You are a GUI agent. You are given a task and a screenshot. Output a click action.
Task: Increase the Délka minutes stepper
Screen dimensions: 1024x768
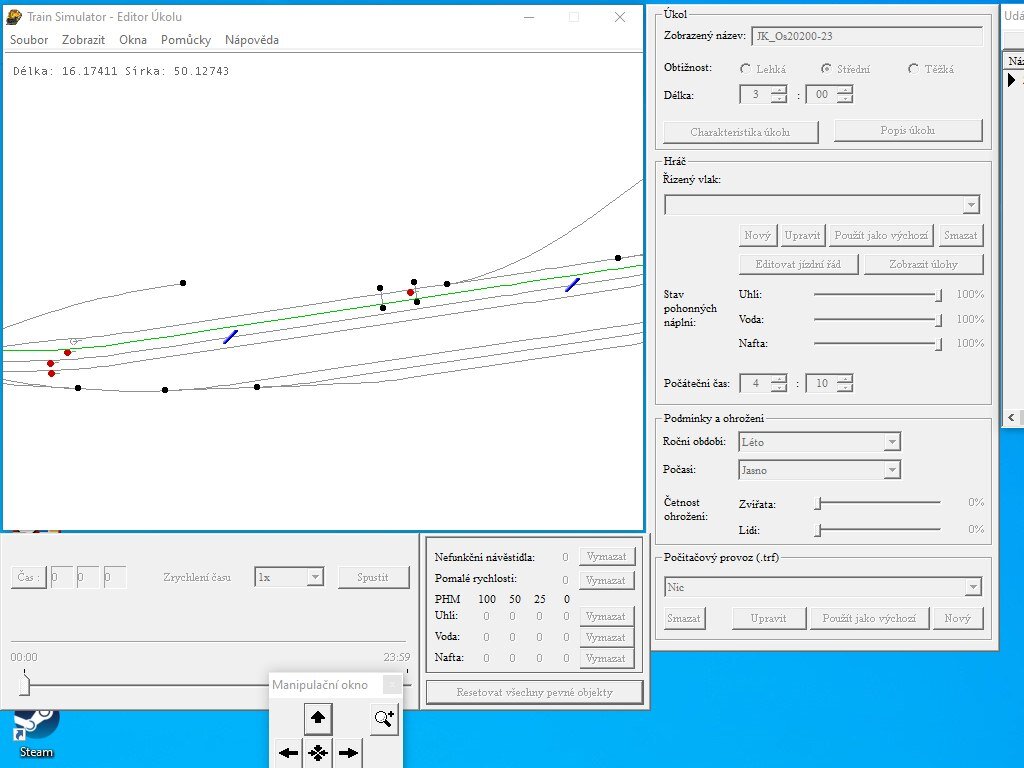pyautogui.click(x=844, y=90)
